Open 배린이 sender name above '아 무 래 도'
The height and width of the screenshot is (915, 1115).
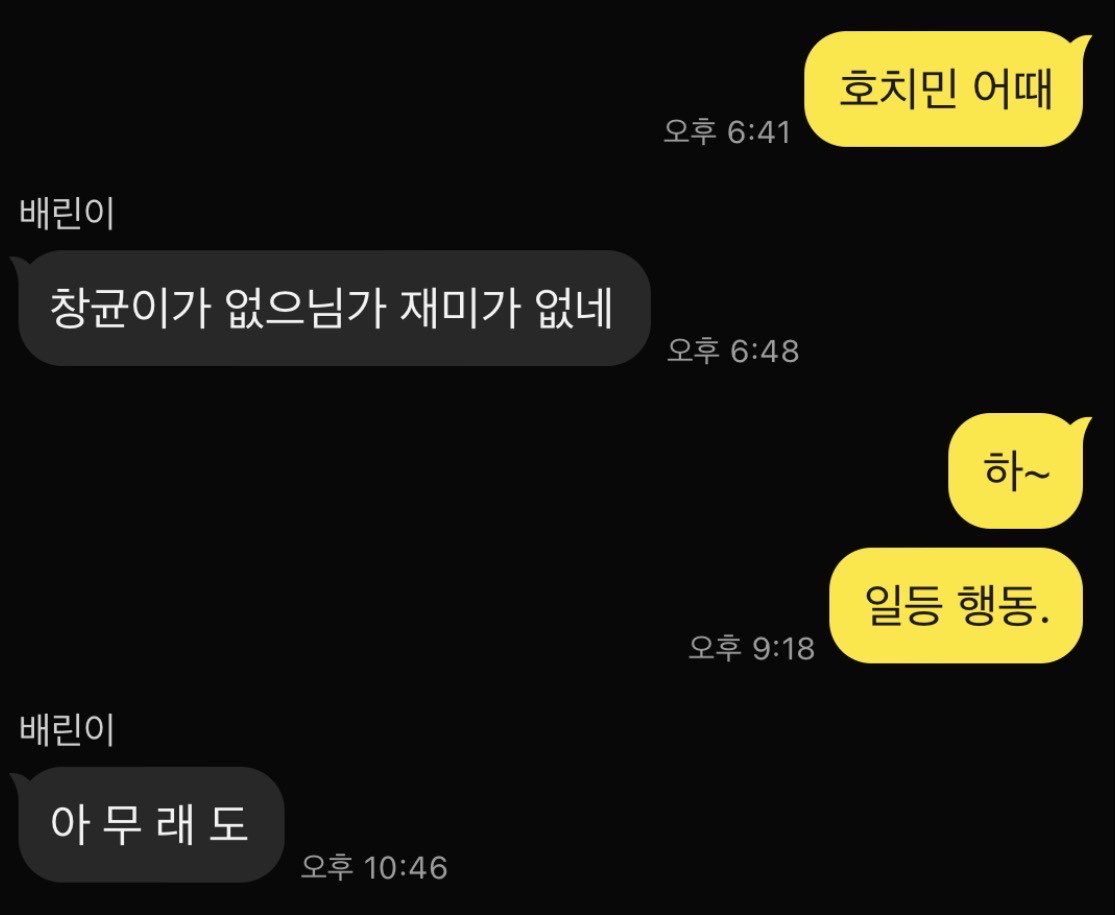point(67,730)
